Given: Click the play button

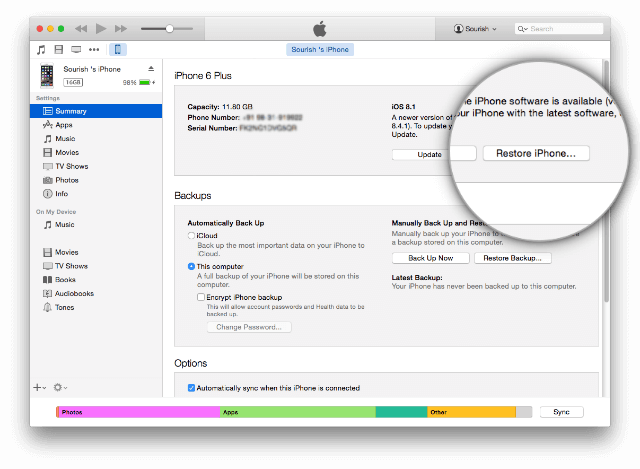Looking at the screenshot, I should pyautogui.click(x=101, y=29).
